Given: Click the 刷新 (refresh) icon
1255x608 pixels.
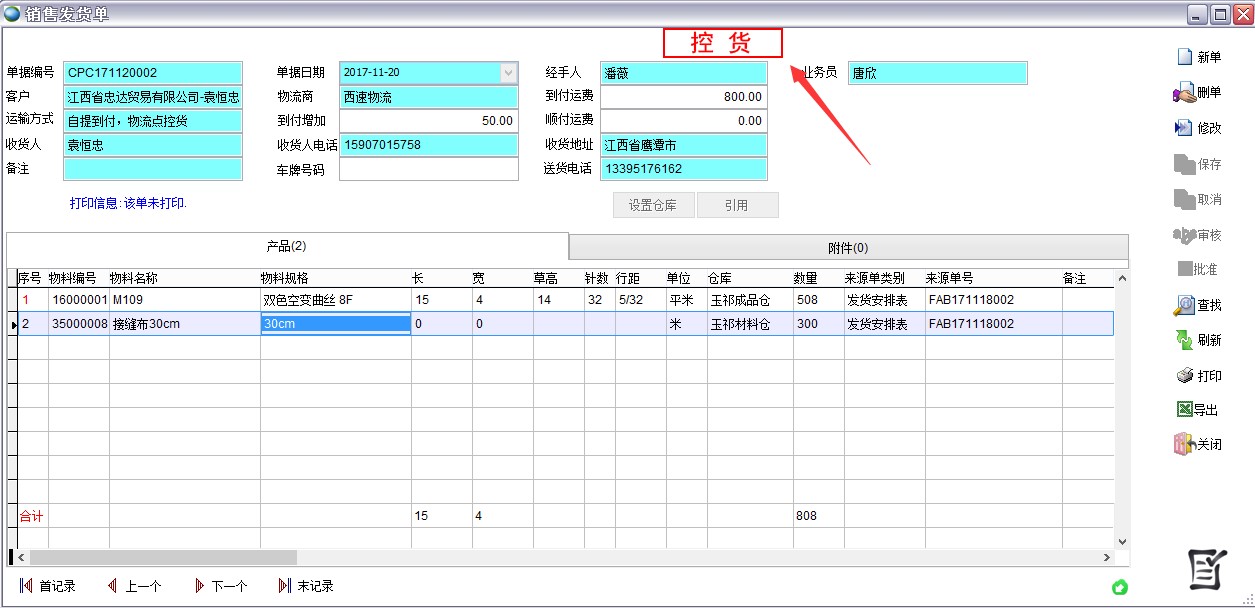Looking at the screenshot, I should pyautogui.click(x=1185, y=340).
